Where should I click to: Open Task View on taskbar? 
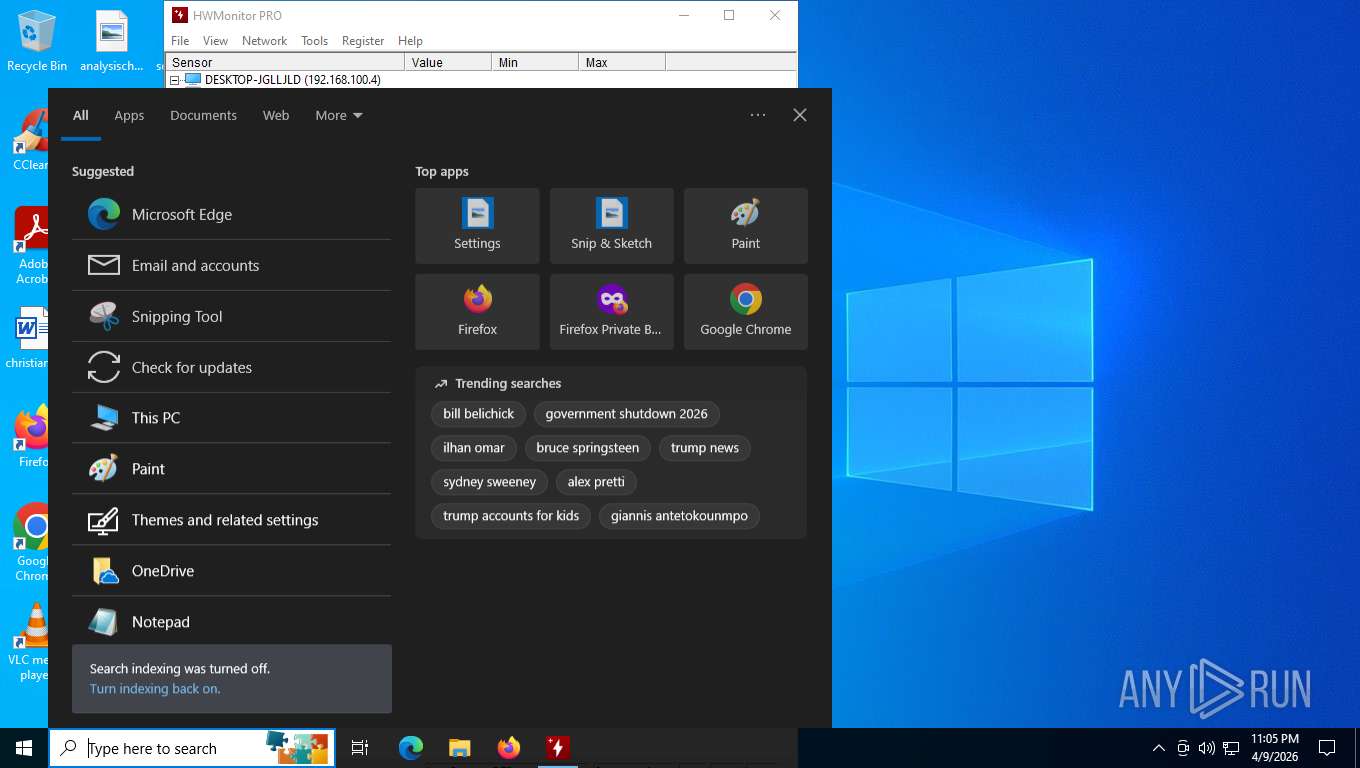pos(360,748)
